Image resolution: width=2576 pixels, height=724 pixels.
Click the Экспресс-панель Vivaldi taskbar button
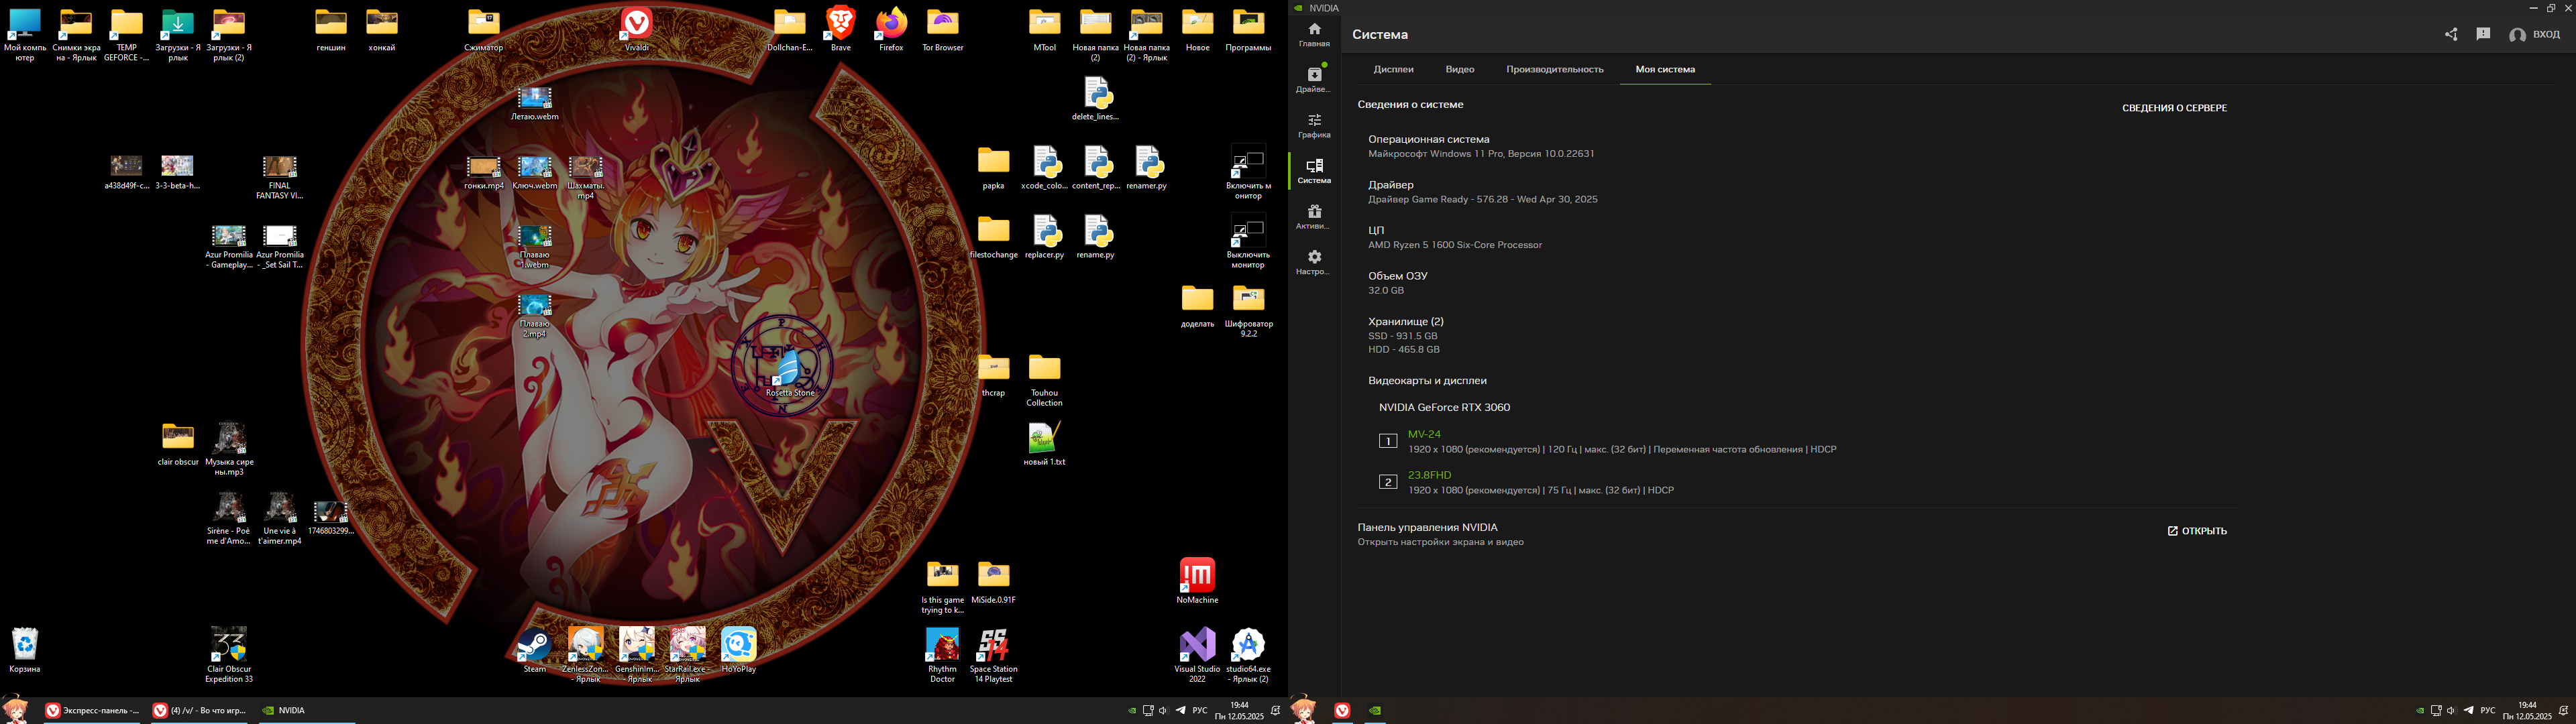(x=92, y=711)
